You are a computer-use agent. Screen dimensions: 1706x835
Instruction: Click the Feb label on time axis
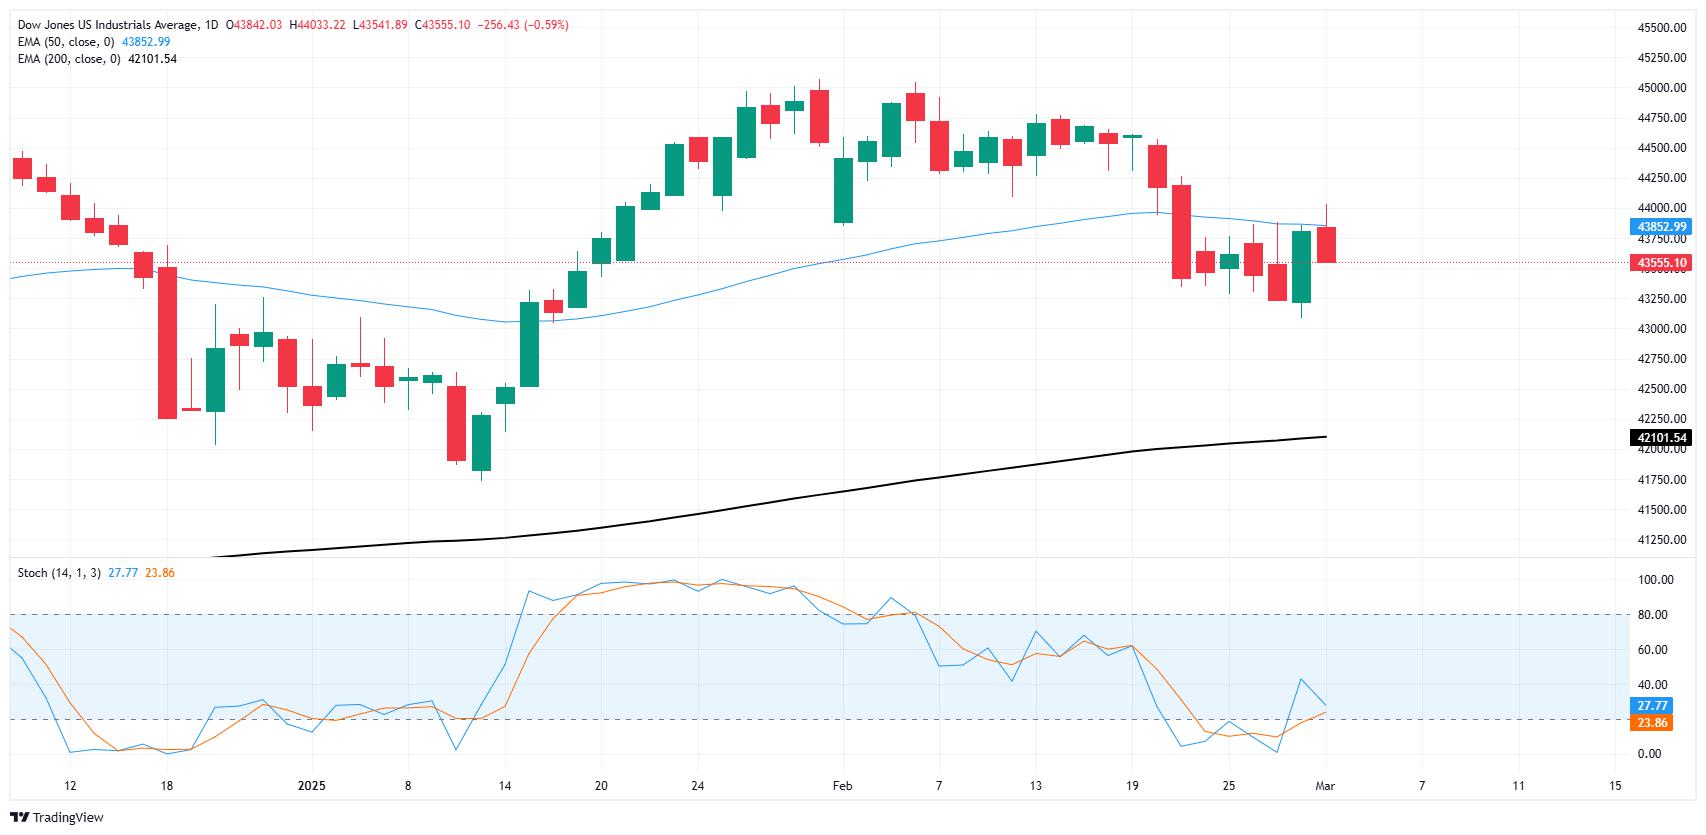coord(842,786)
